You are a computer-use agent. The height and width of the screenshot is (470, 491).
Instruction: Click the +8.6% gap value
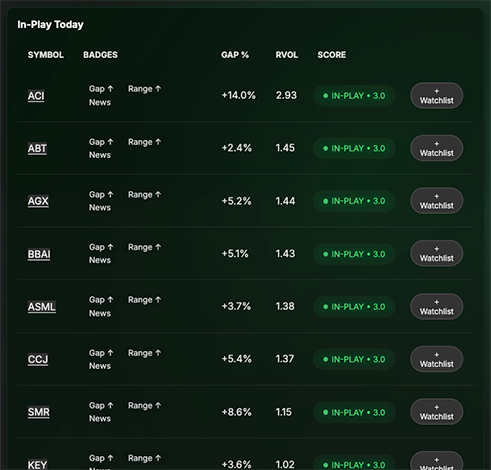point(237,412)
